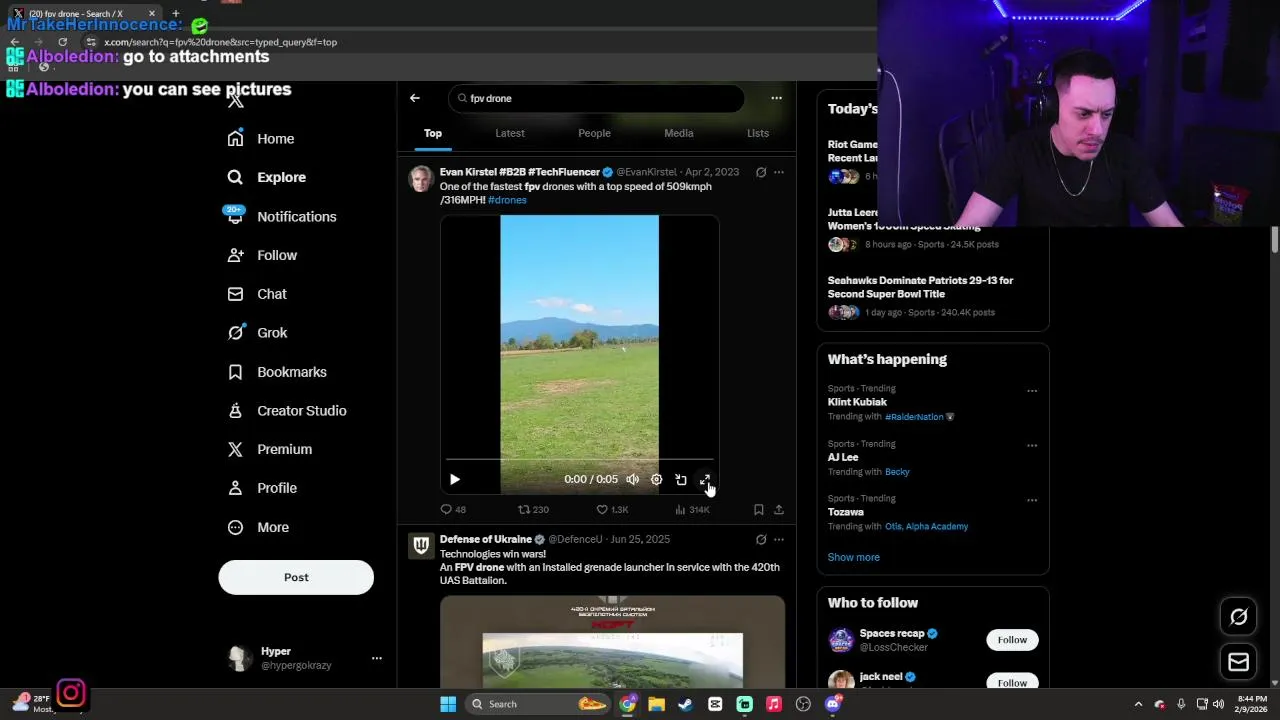This screenshot has width=1280, height=720.
Task: Click Show more under What's happening
Action: tap(854, 557)
